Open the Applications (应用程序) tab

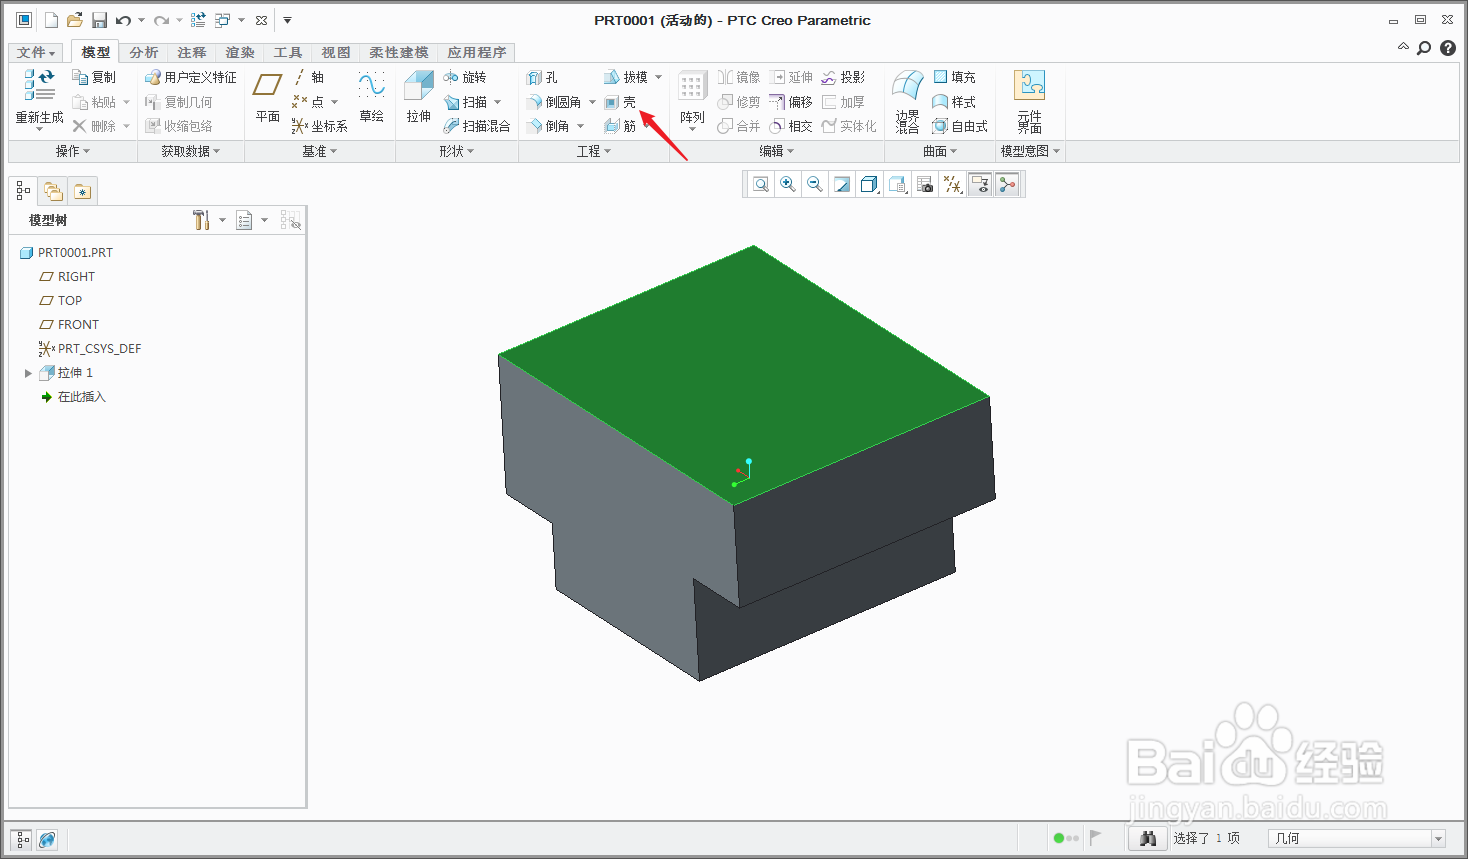click(477, 52)
